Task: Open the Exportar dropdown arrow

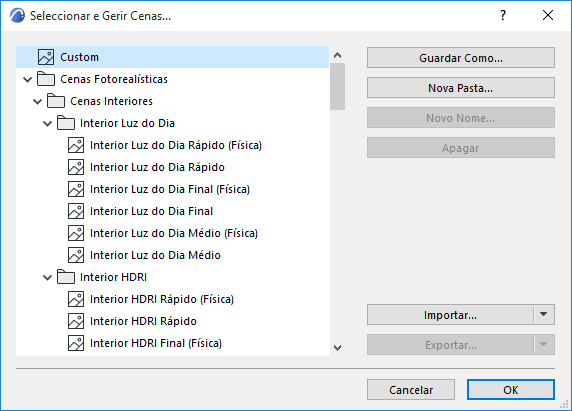Action: point(544,344)
